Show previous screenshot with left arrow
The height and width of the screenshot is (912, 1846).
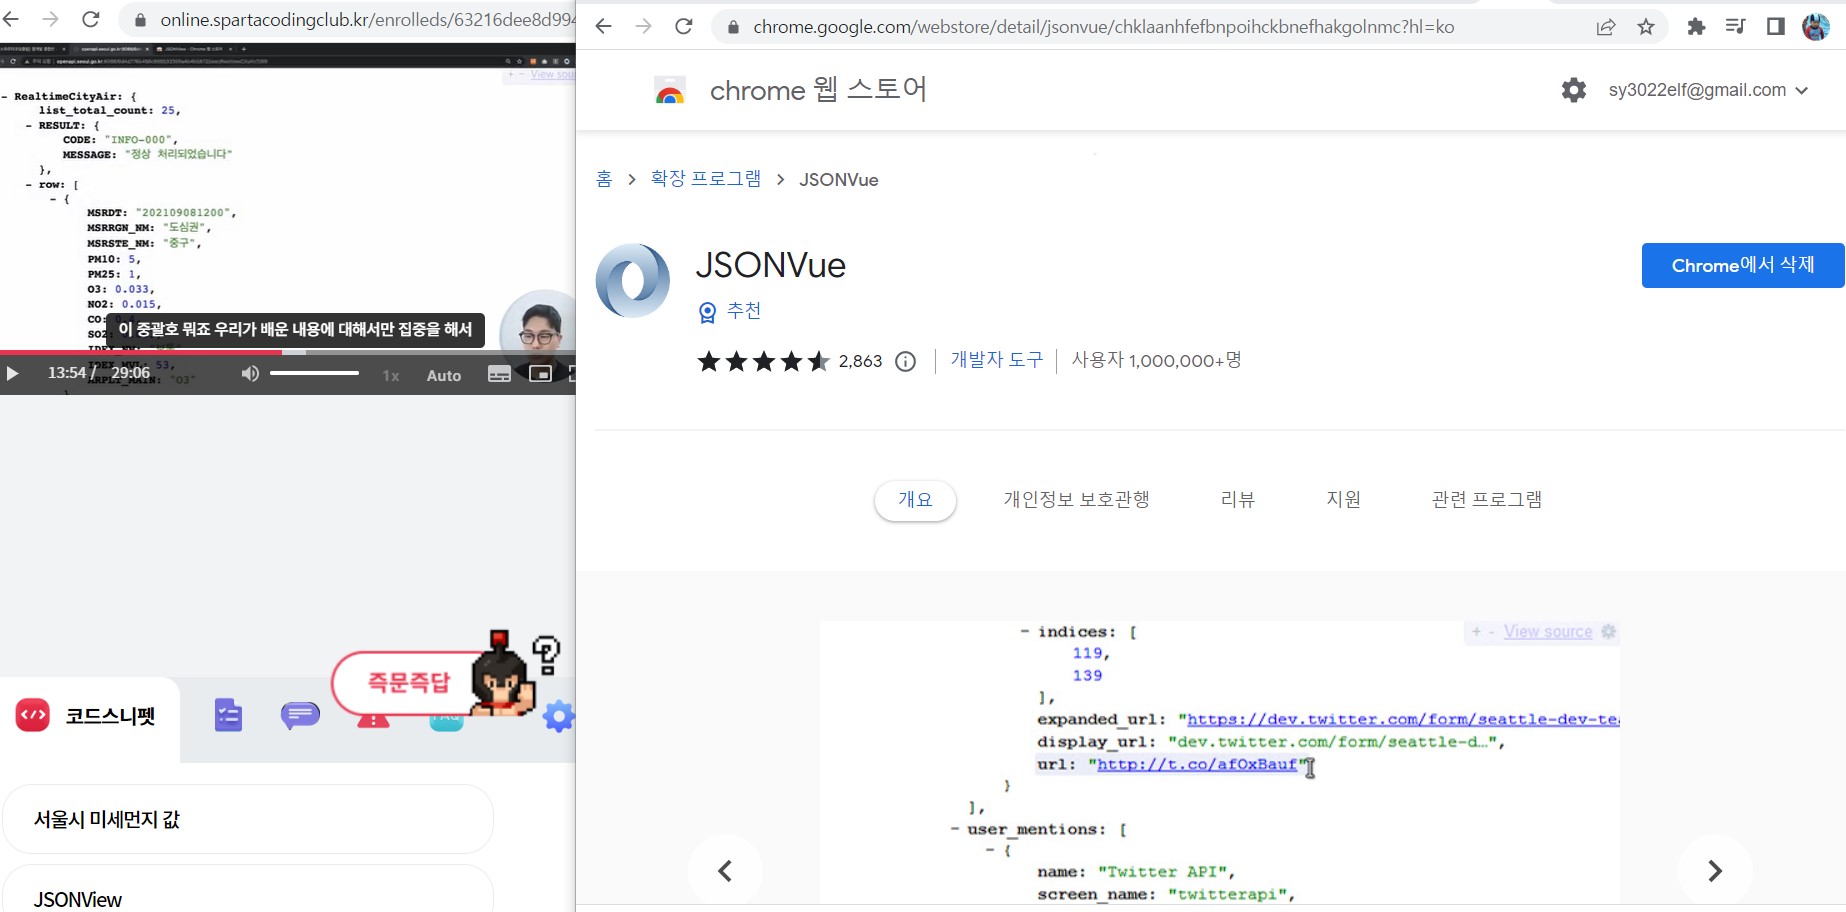(725, 871)
